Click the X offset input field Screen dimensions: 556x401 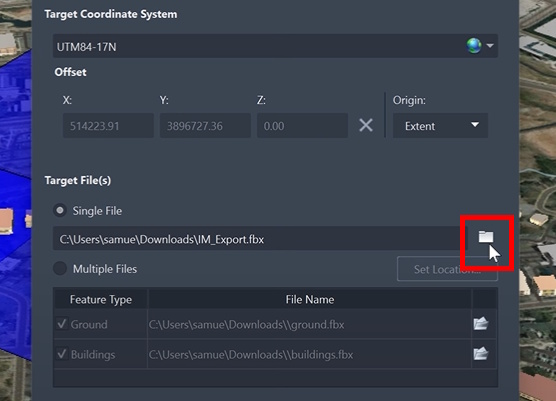click(x=108, y=126)
